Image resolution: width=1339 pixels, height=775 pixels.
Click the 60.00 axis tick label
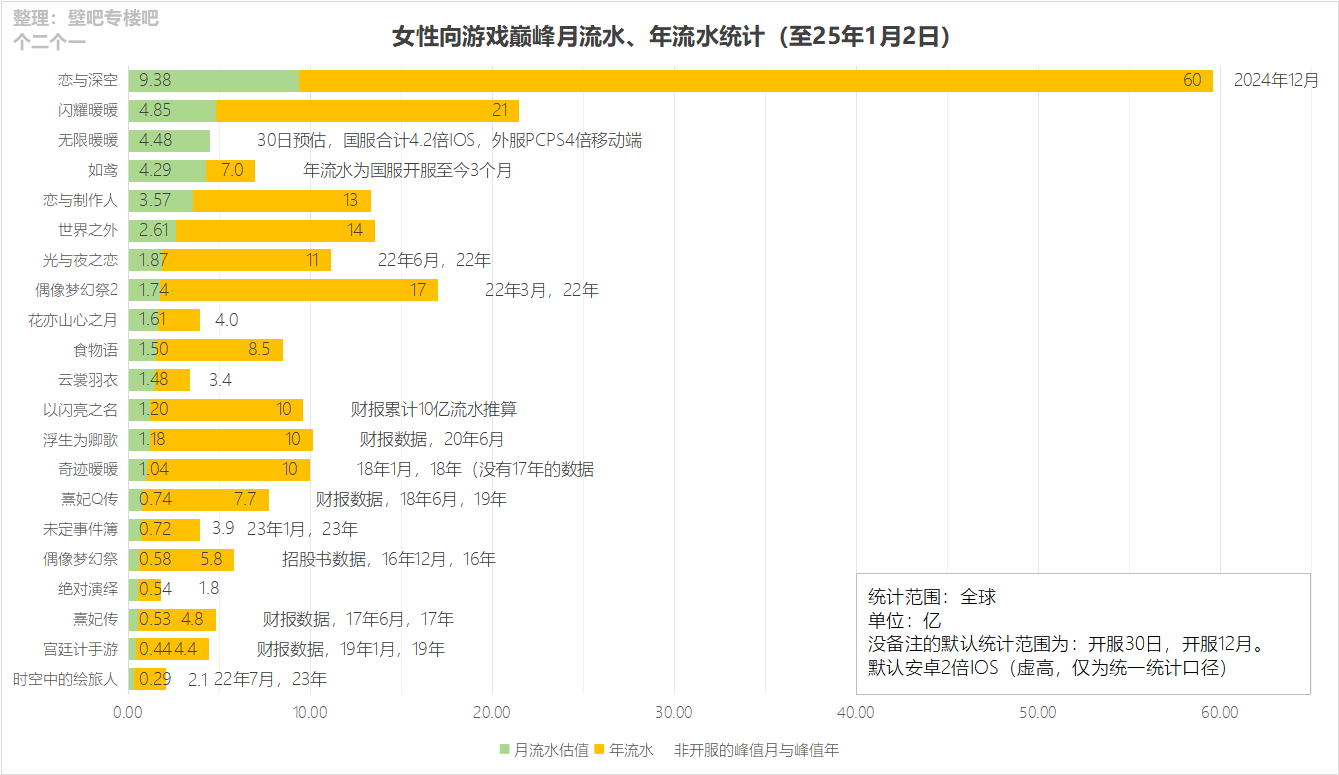point(1220,713)
